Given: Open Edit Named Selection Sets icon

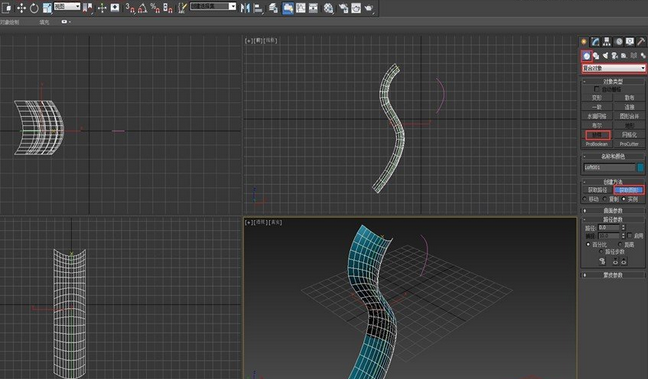Looking at the screenshot, I should click(182, 7).
